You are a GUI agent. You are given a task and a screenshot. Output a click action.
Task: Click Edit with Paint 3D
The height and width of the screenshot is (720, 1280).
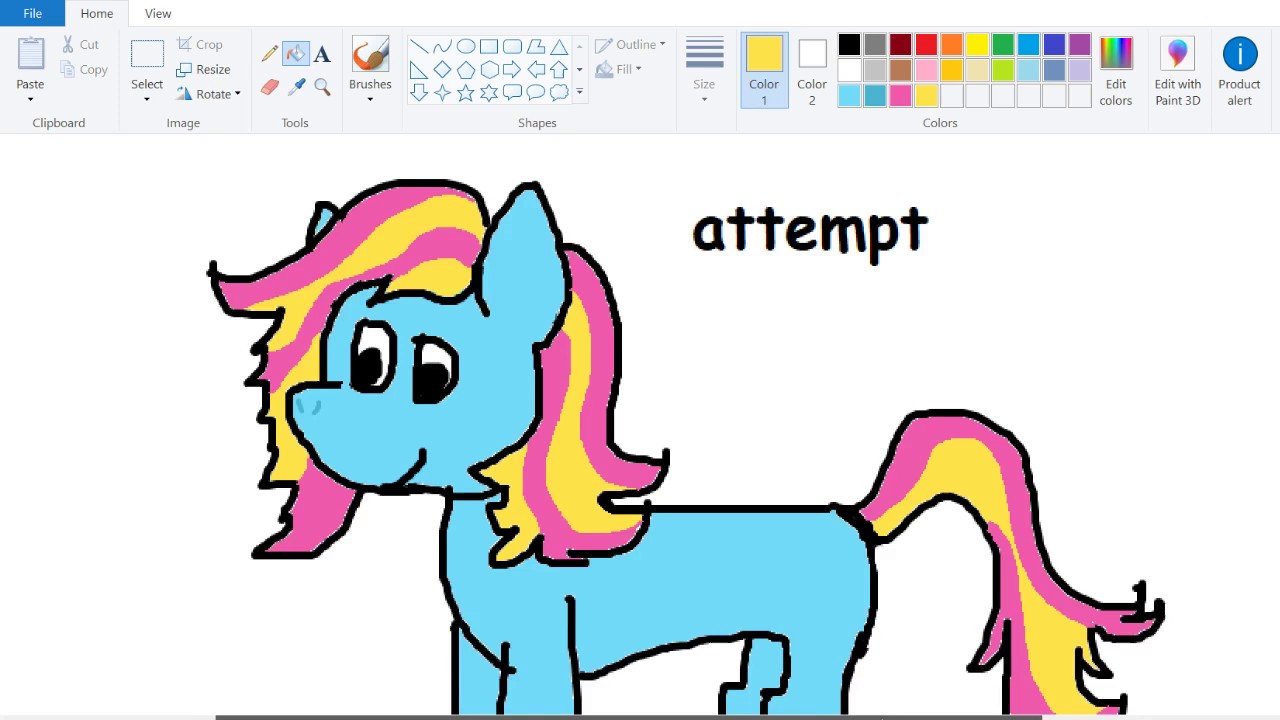click(1178, 70)
